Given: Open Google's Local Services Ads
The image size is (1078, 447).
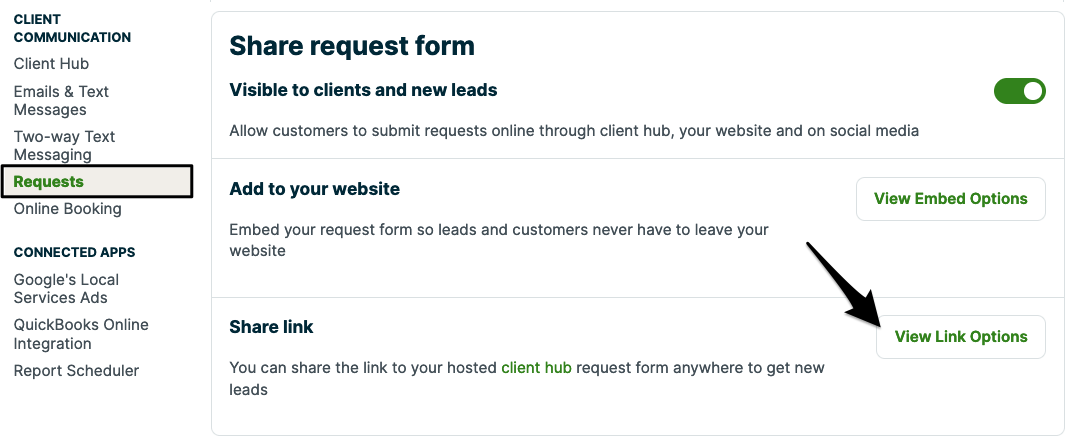Looking at the screenshot, I should 66,289.
